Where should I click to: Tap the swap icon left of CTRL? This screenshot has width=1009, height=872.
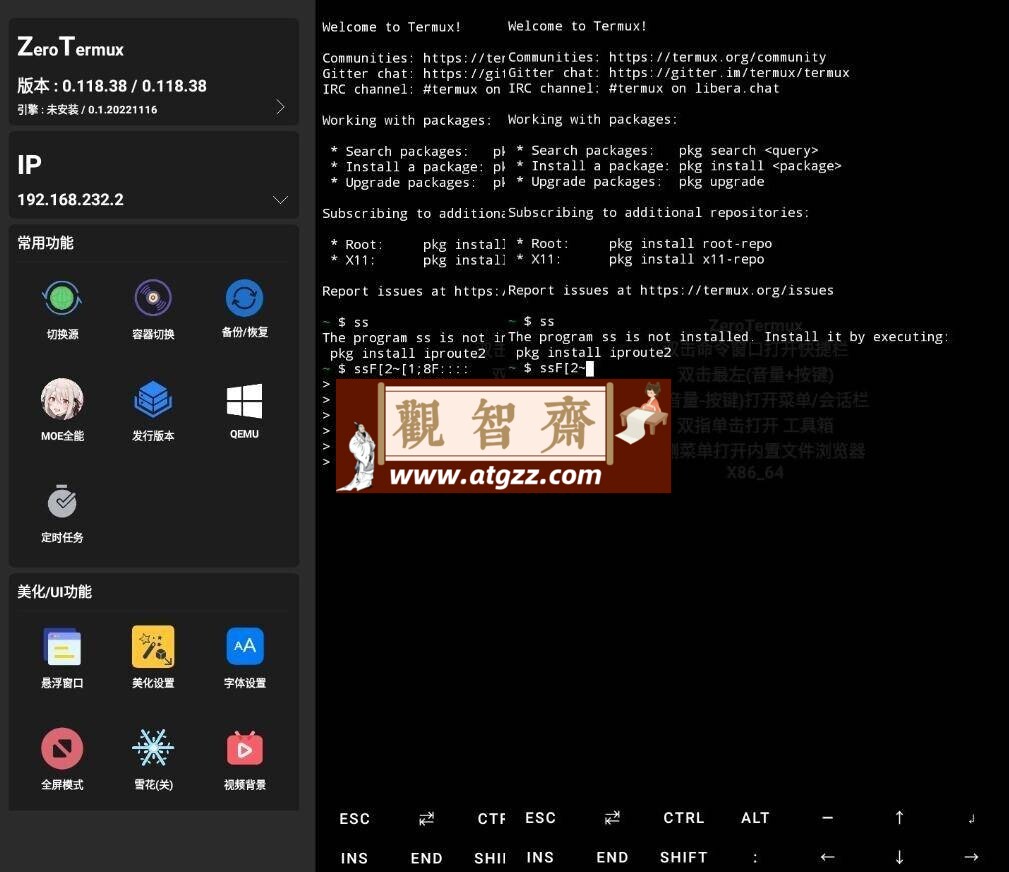(x=612, y=818)
